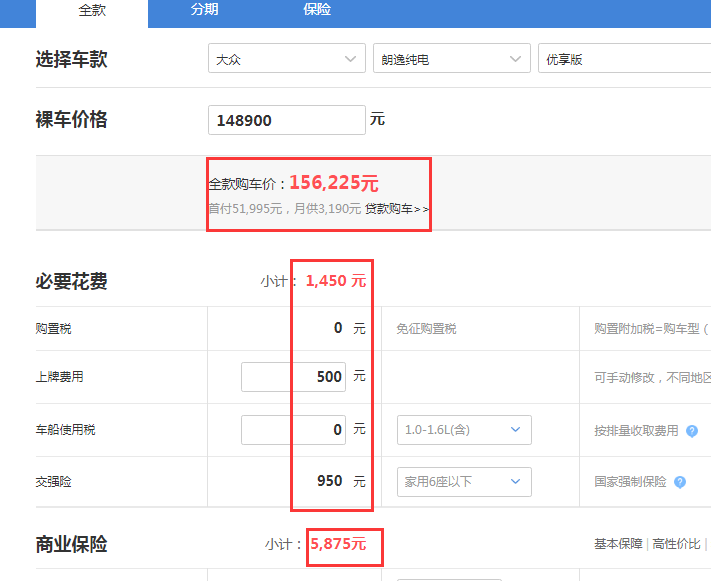Click the 必要花费 subtotal 1,450 元
This screenshot has height=581, width=711.
(336, 281)
